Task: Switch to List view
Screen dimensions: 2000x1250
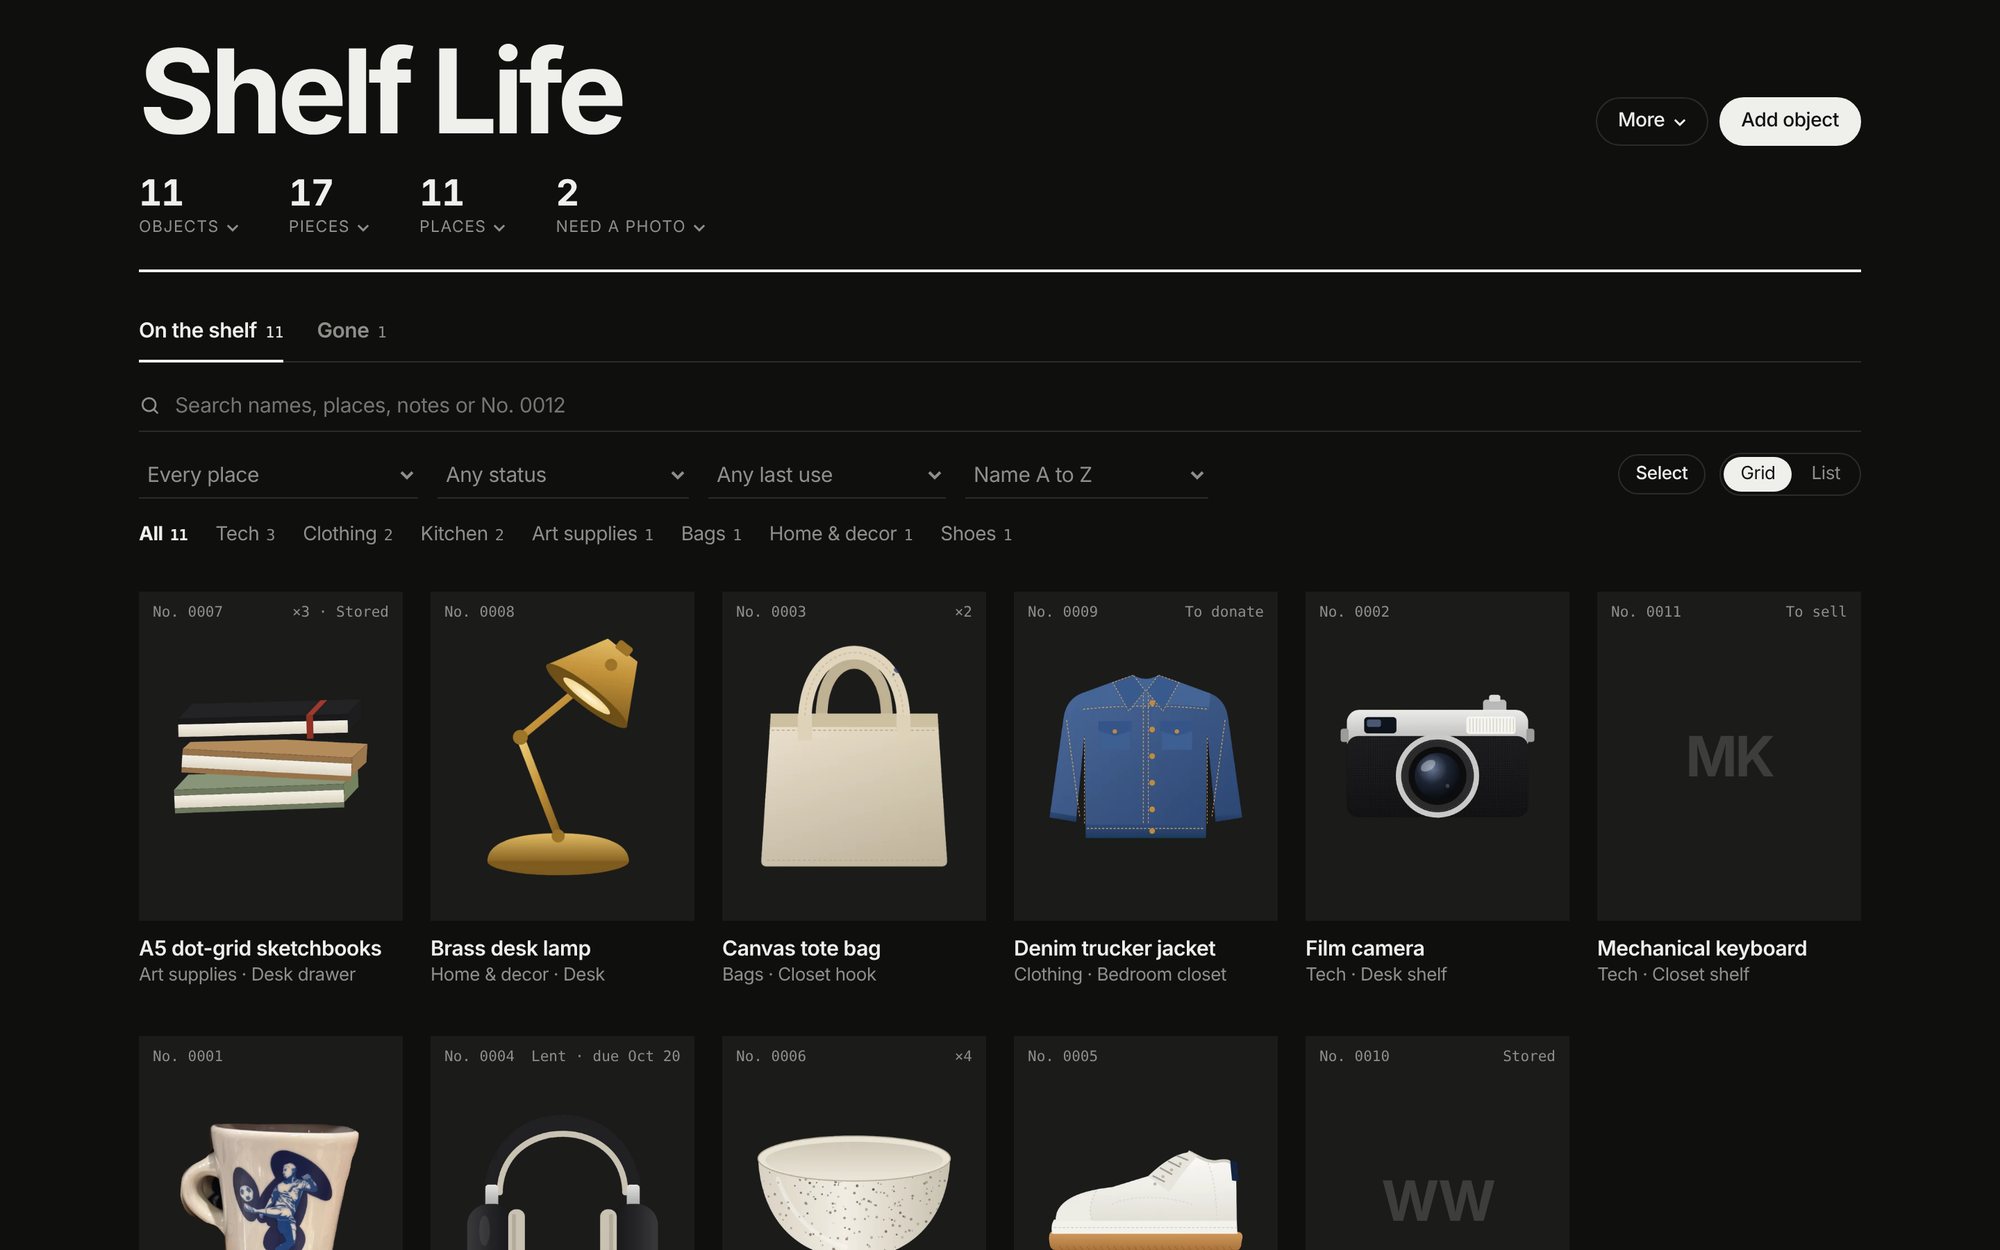Action: click(1825, 474)
